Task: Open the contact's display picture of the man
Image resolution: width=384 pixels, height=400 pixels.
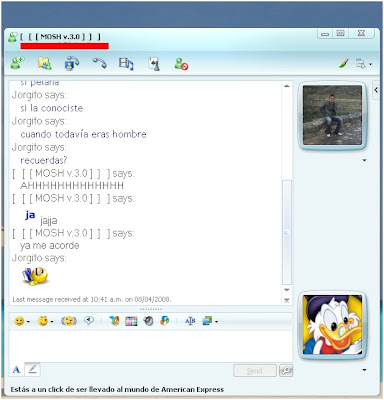Action: pos(332,115)
